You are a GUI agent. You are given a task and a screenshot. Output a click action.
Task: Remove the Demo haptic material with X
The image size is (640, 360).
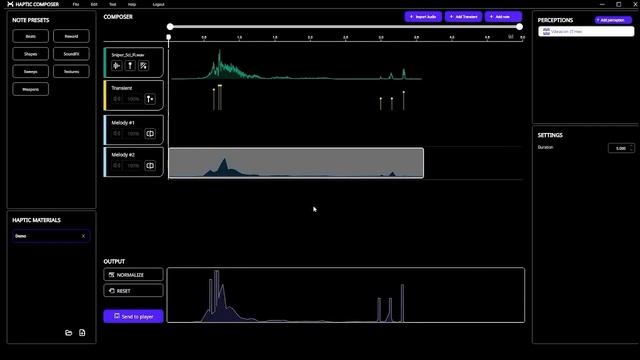click(83, 236)
